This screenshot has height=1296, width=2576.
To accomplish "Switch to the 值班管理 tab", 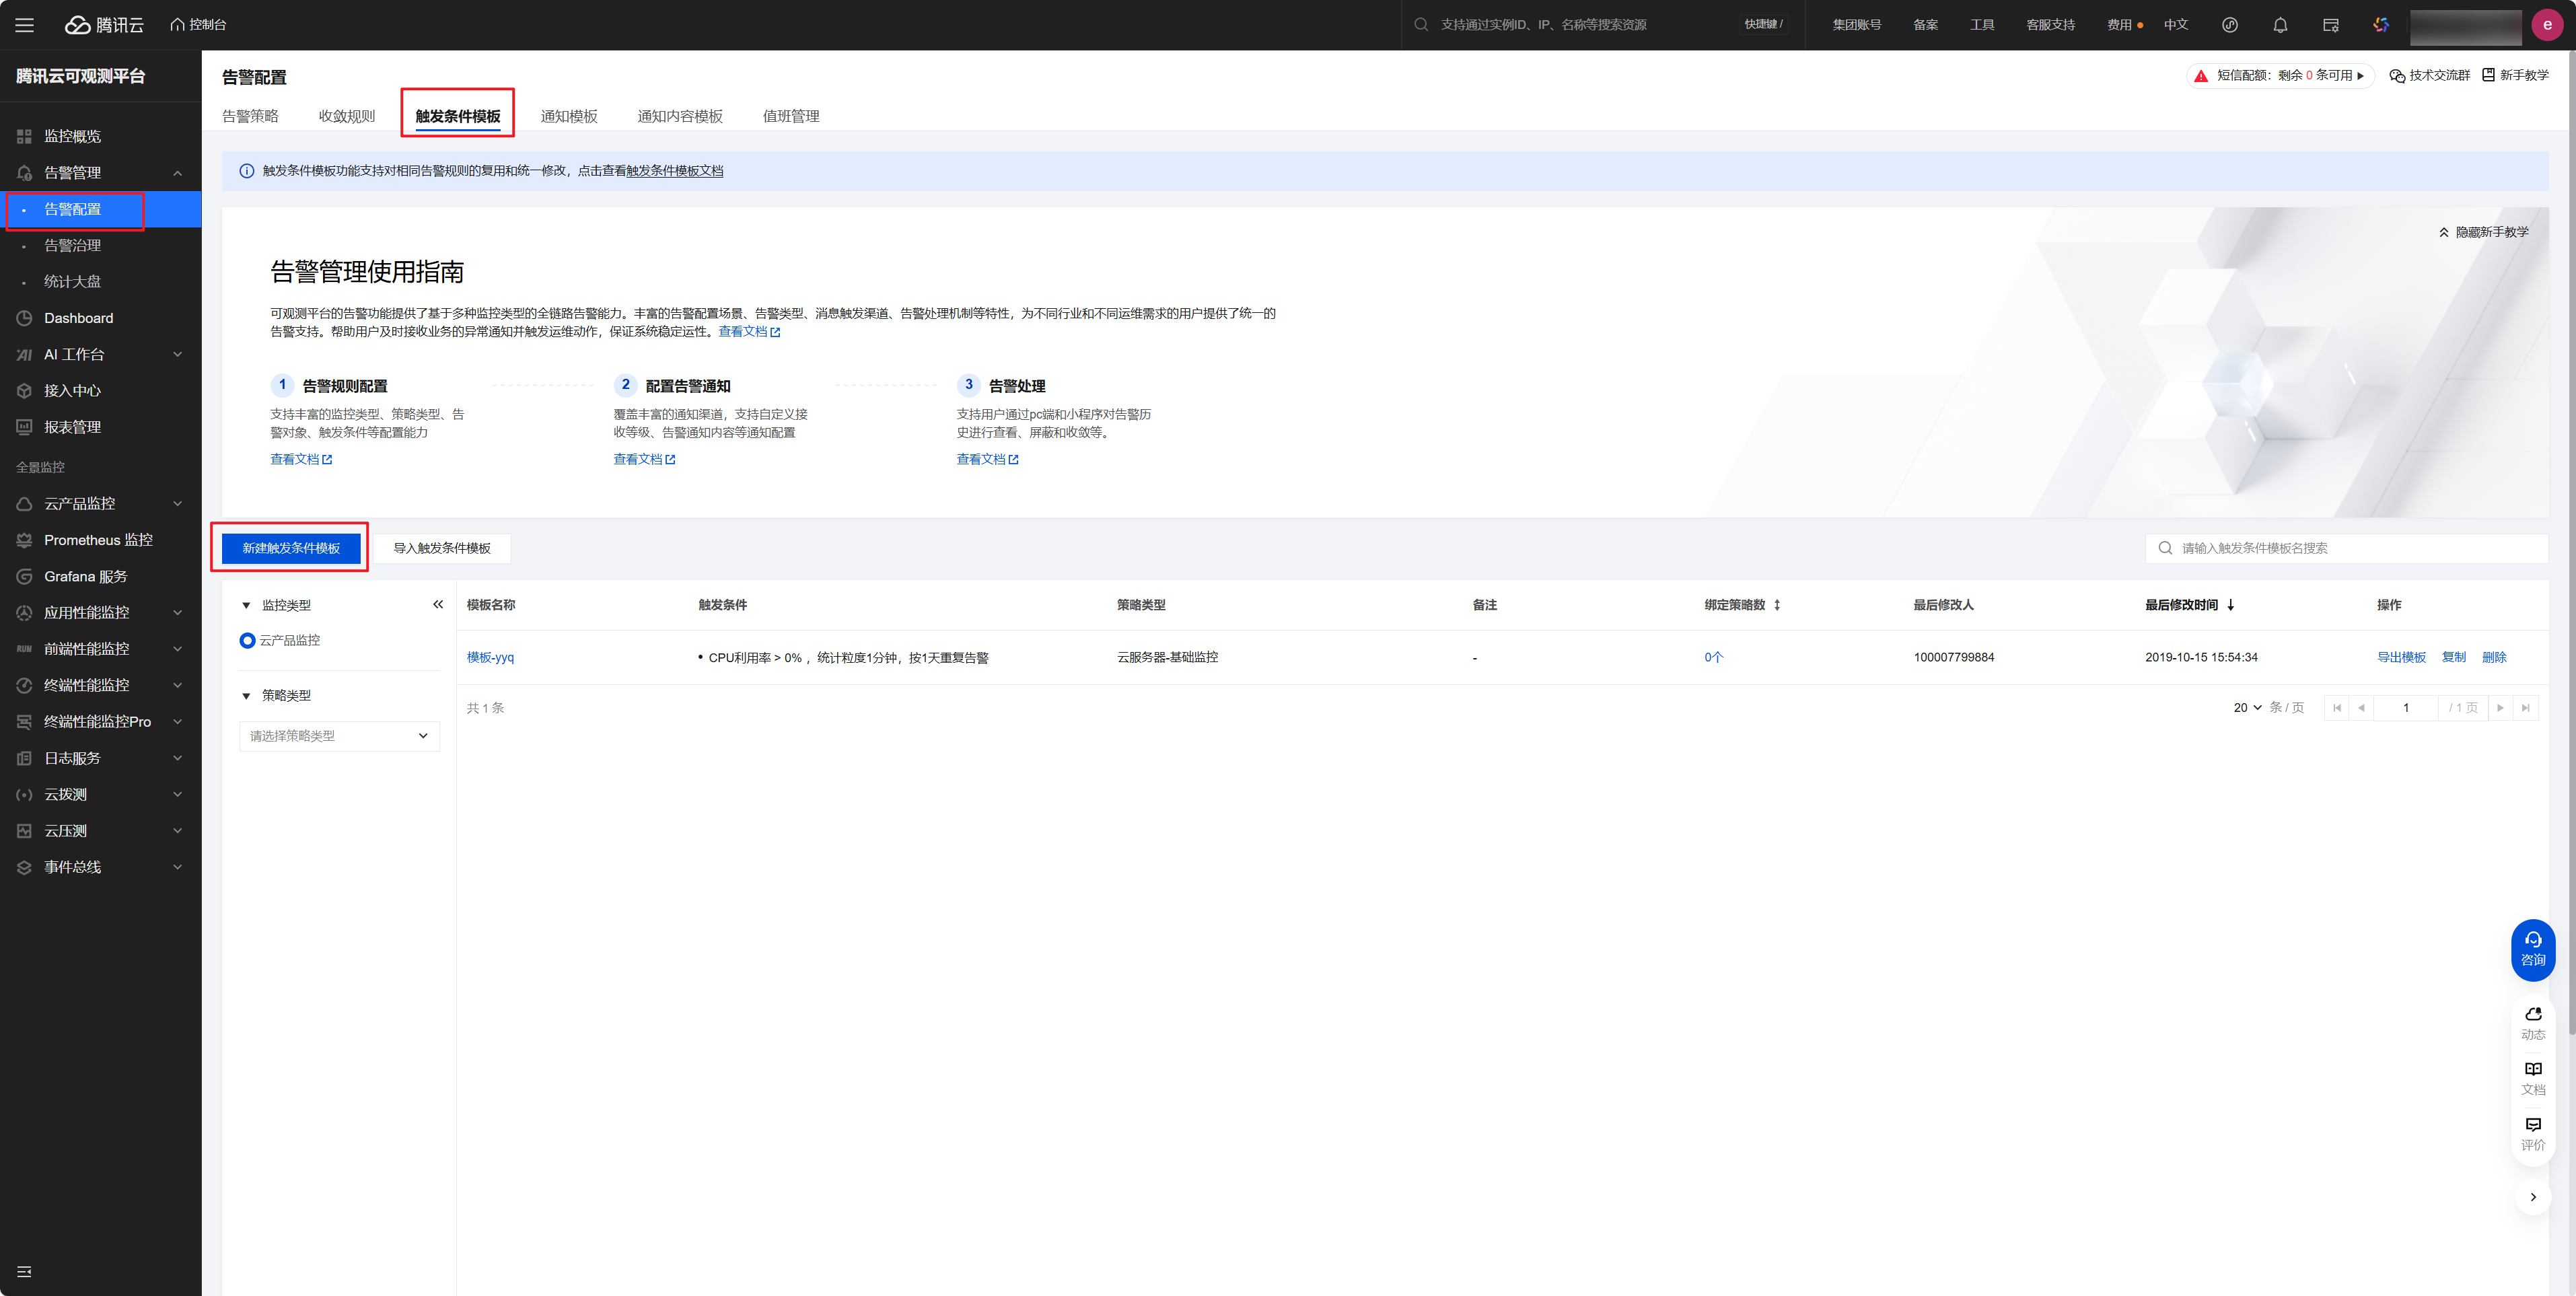I will pos(791,116).
